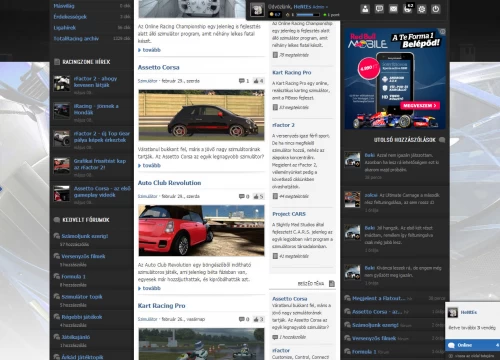The height and width of the screenshot is (360, 500).
Task: Open 'Ligahírek' in the left menu
Action: 65,28
